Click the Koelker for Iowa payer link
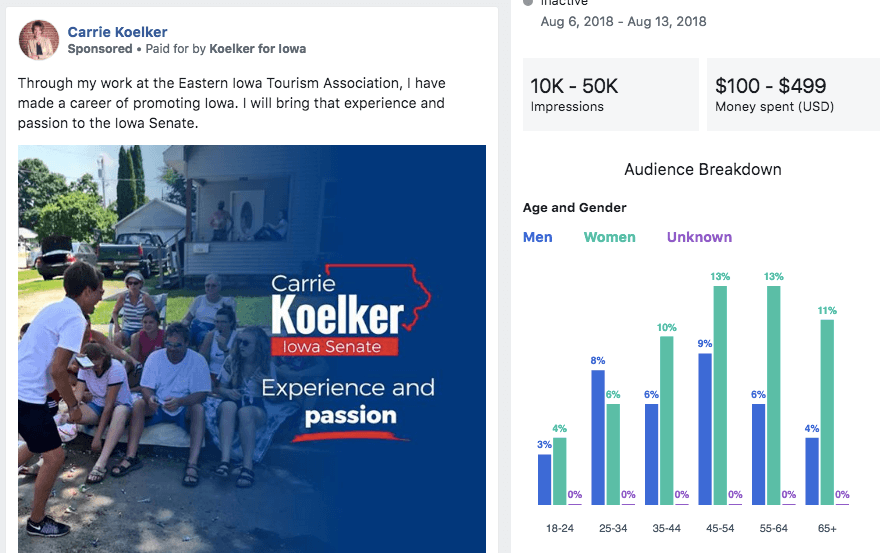Image resolution: width=880 pixels, height=553 pixels. [257, 49]
